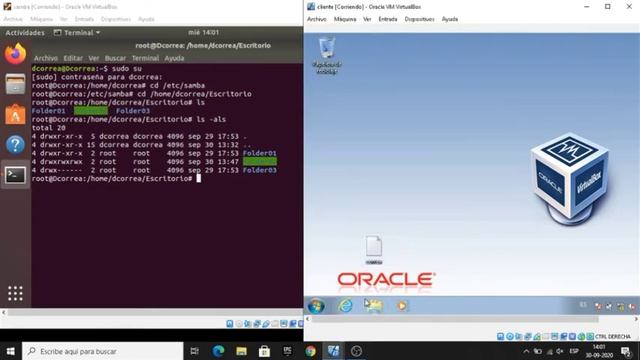Click the volume icon in the host tray
Image resolution: width=640 pixels, height=360 pixels.
pos(560,351)
